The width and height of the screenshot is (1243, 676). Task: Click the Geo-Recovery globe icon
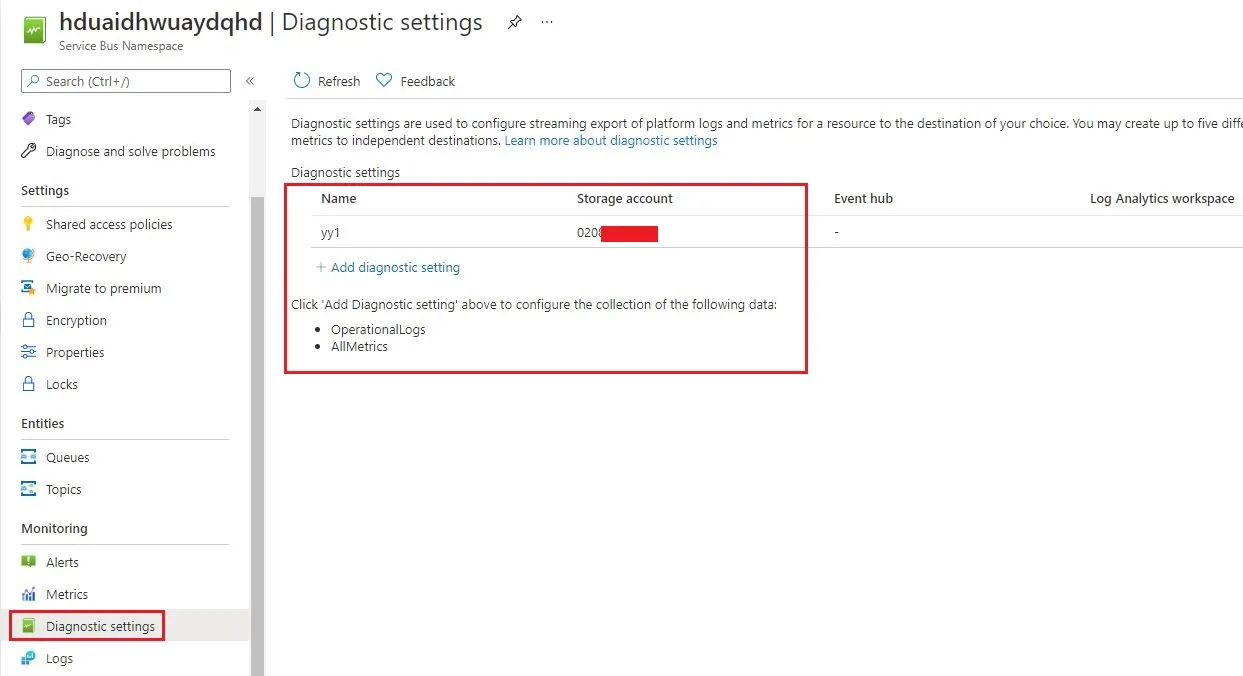[29, 256]
